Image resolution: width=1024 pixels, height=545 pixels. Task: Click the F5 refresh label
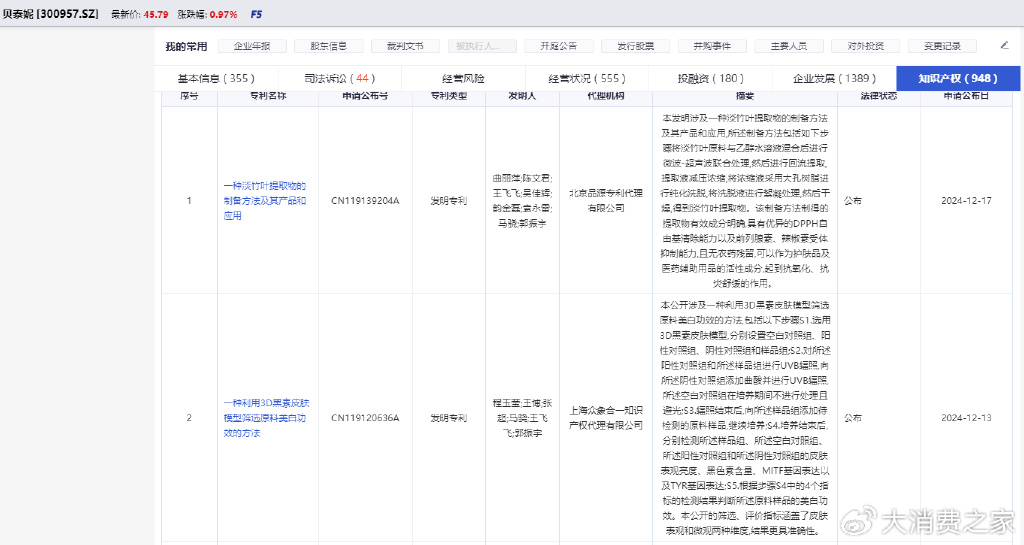tap(257, 15)
